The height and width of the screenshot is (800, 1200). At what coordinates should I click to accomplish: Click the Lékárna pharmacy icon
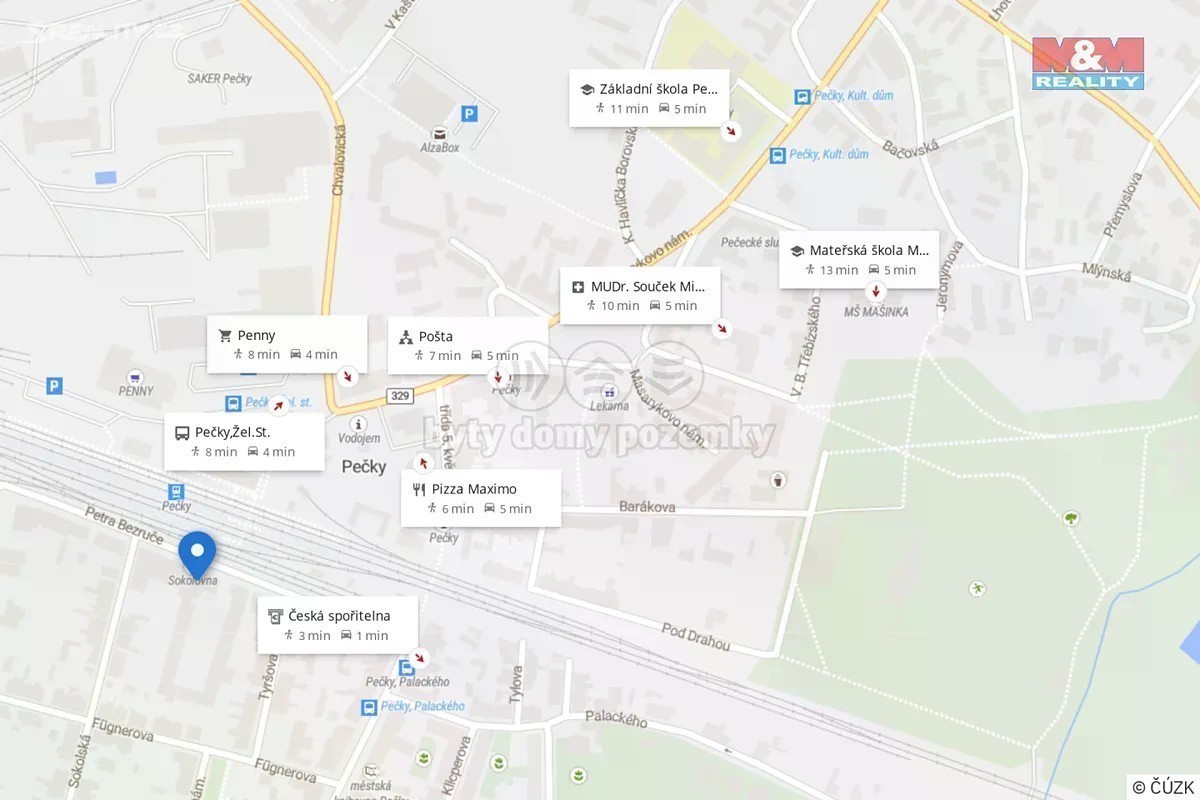tap(609, 391)
